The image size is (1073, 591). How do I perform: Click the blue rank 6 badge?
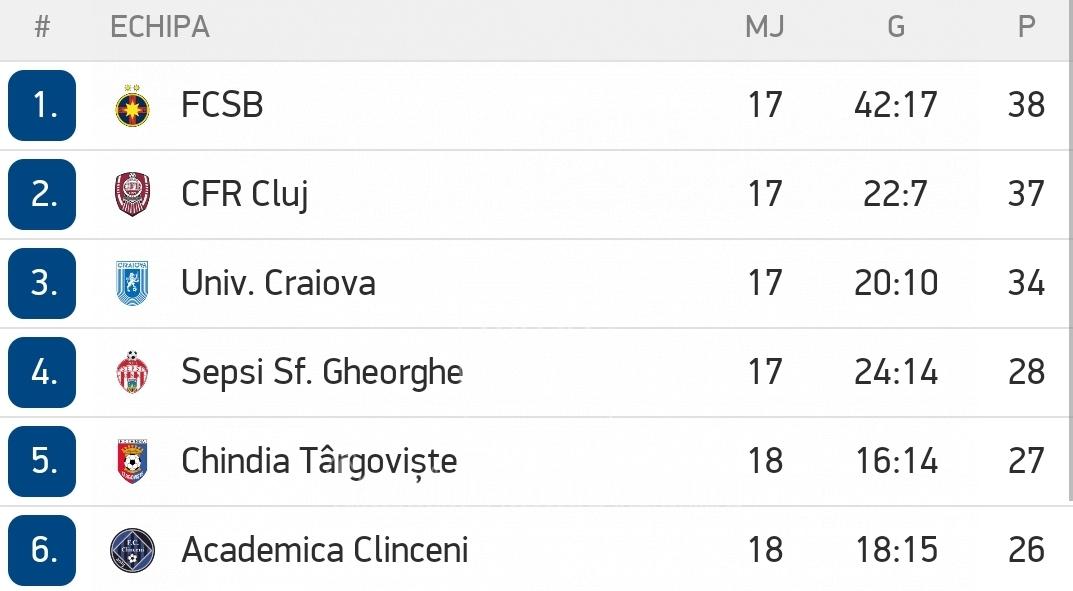click(x=42, y=550)
